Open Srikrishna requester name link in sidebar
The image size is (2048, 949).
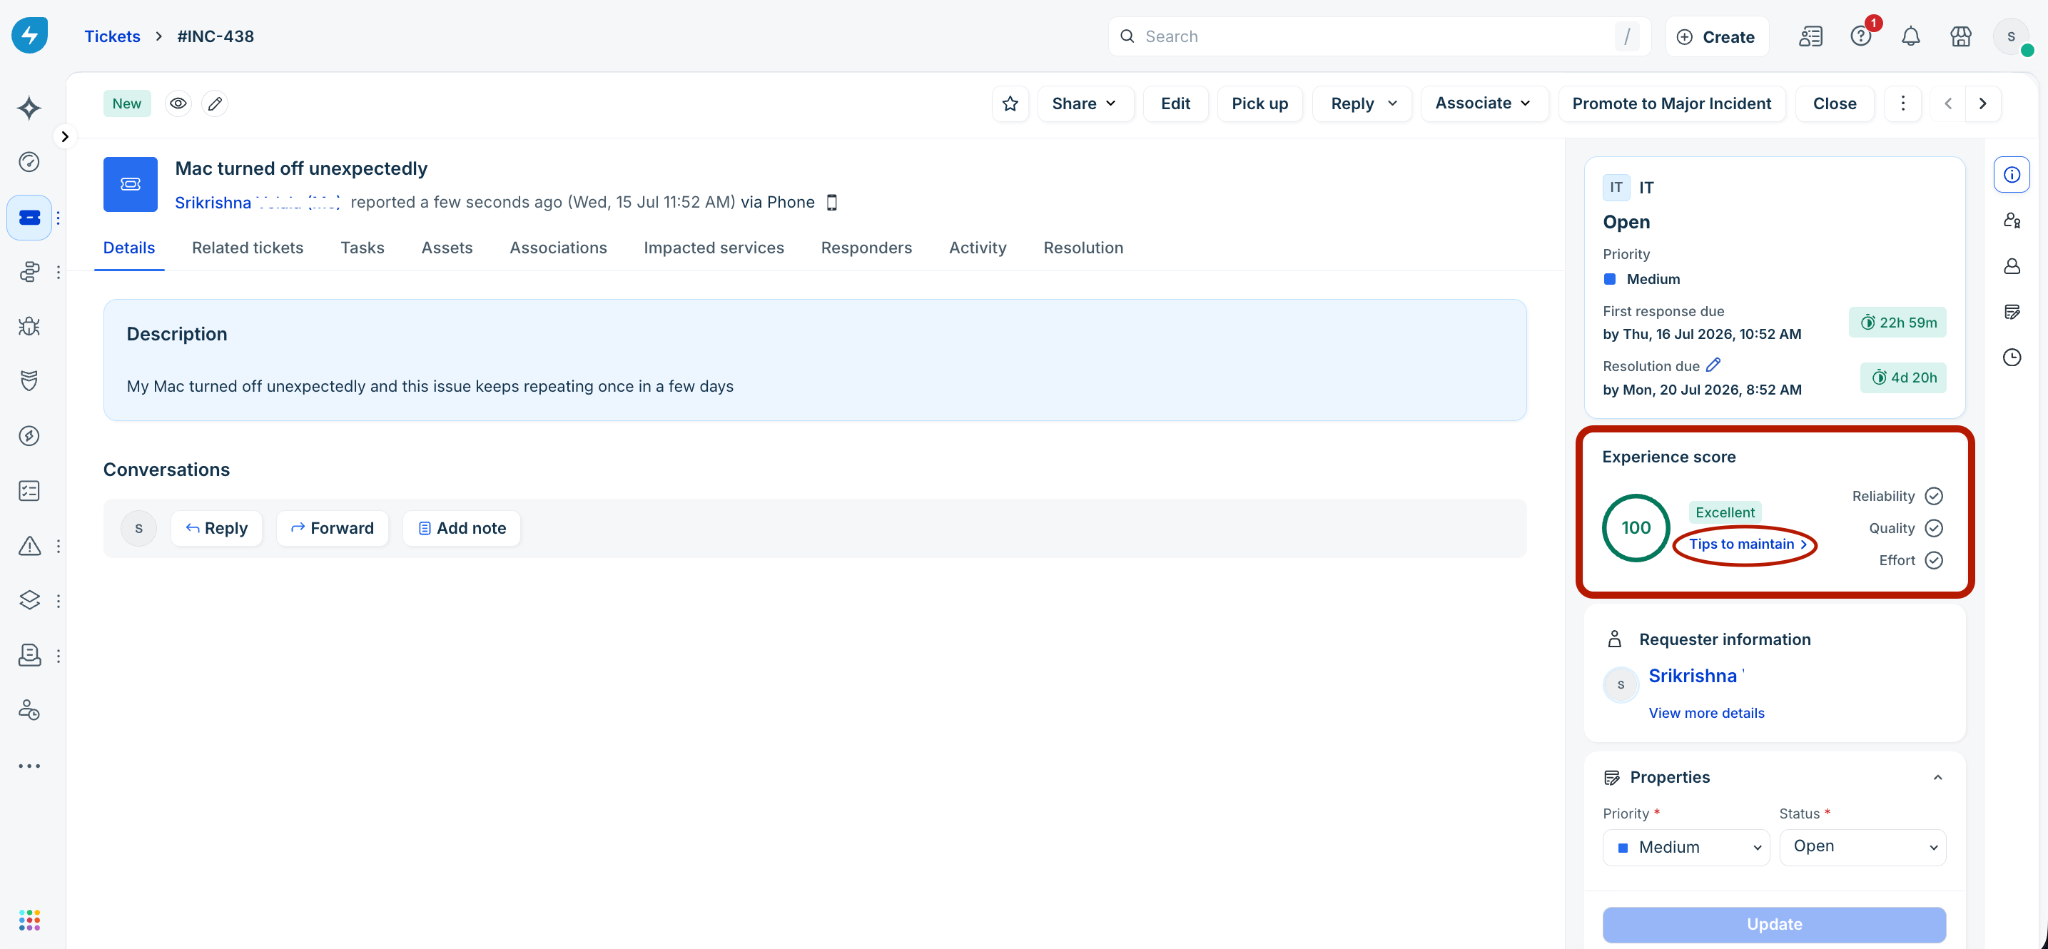[1692, 676]
